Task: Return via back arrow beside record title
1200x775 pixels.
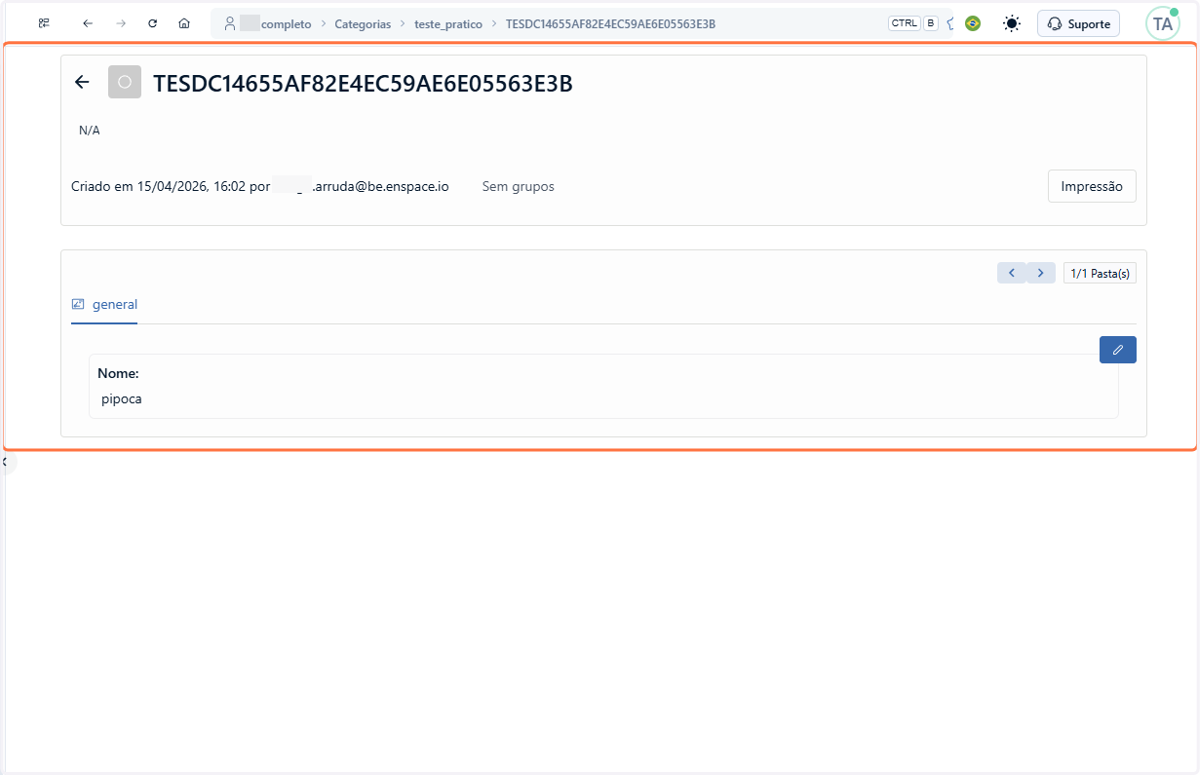Action: 82,82
